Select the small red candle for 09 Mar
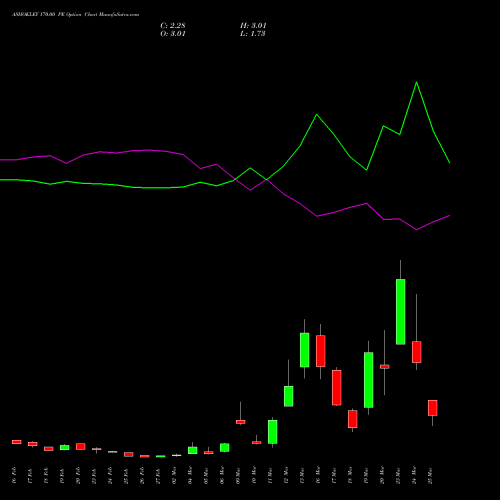 tap(241, 422)
